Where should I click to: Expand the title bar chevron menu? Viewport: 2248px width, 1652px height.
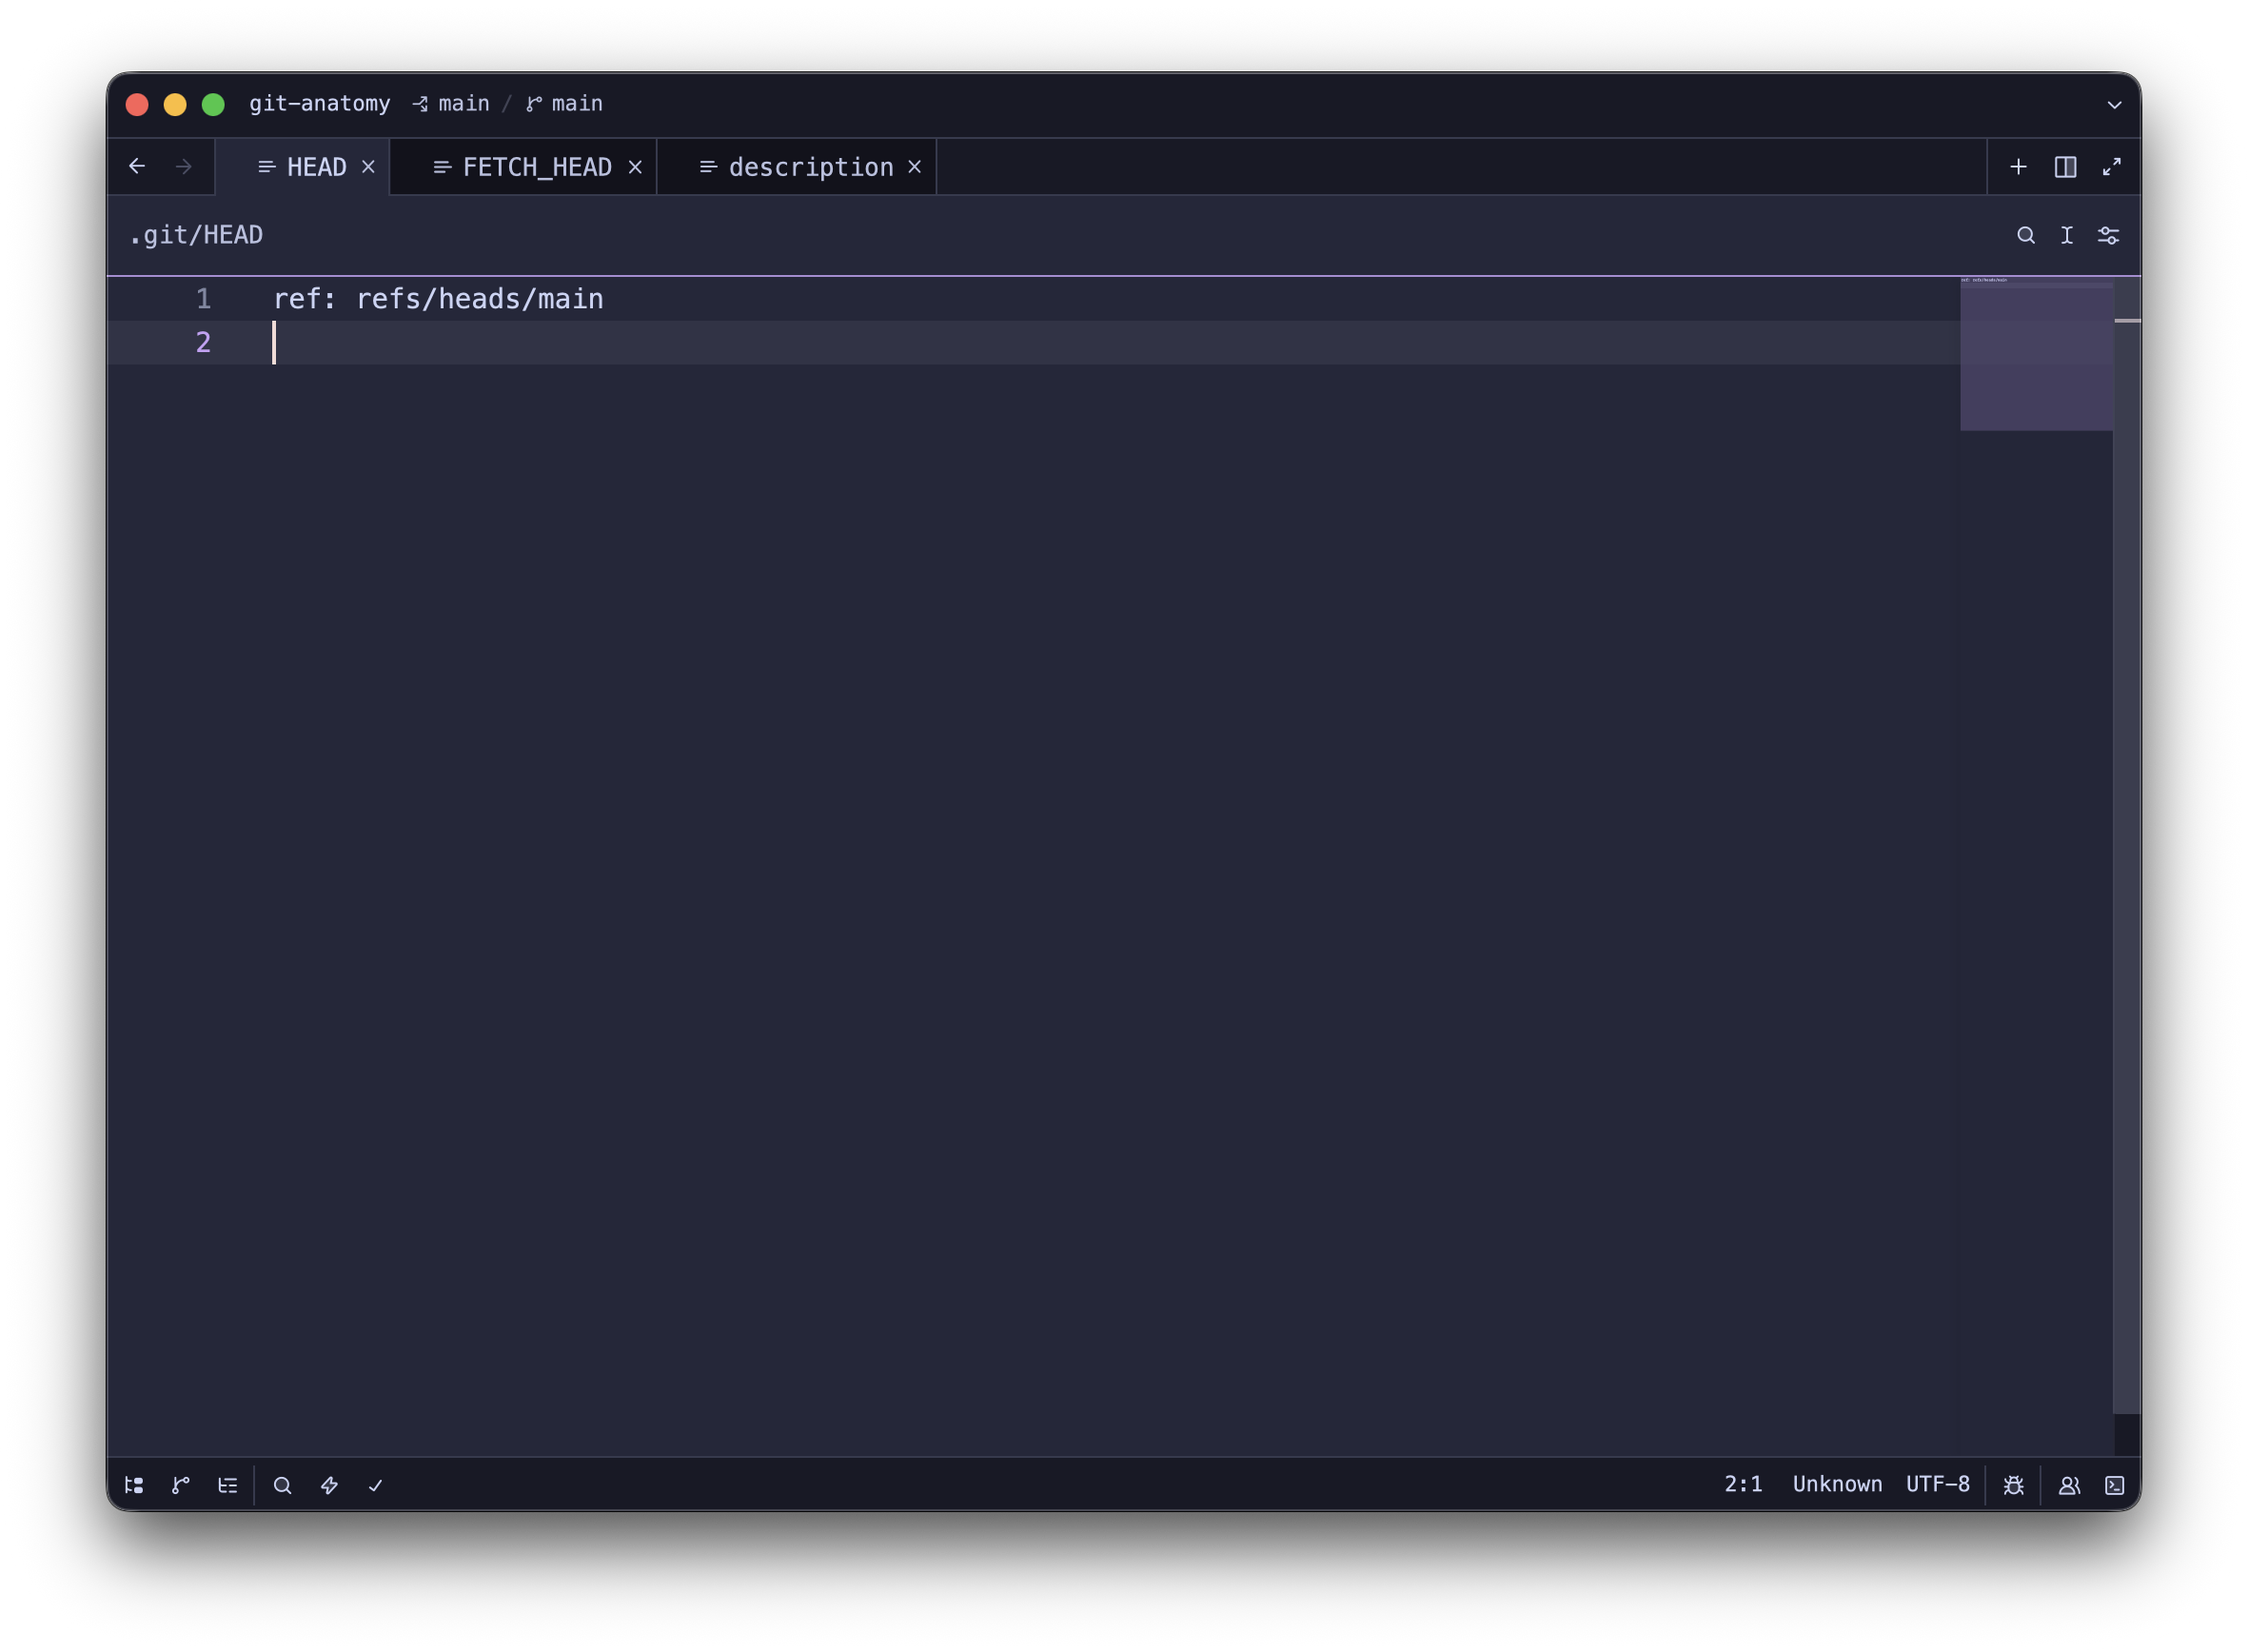(x=2114, y=104)
